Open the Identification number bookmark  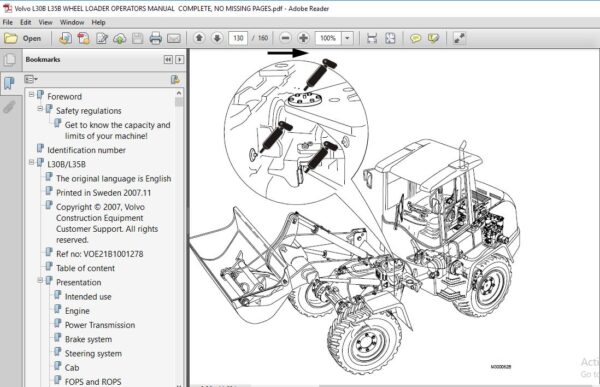tap(86, 150)
